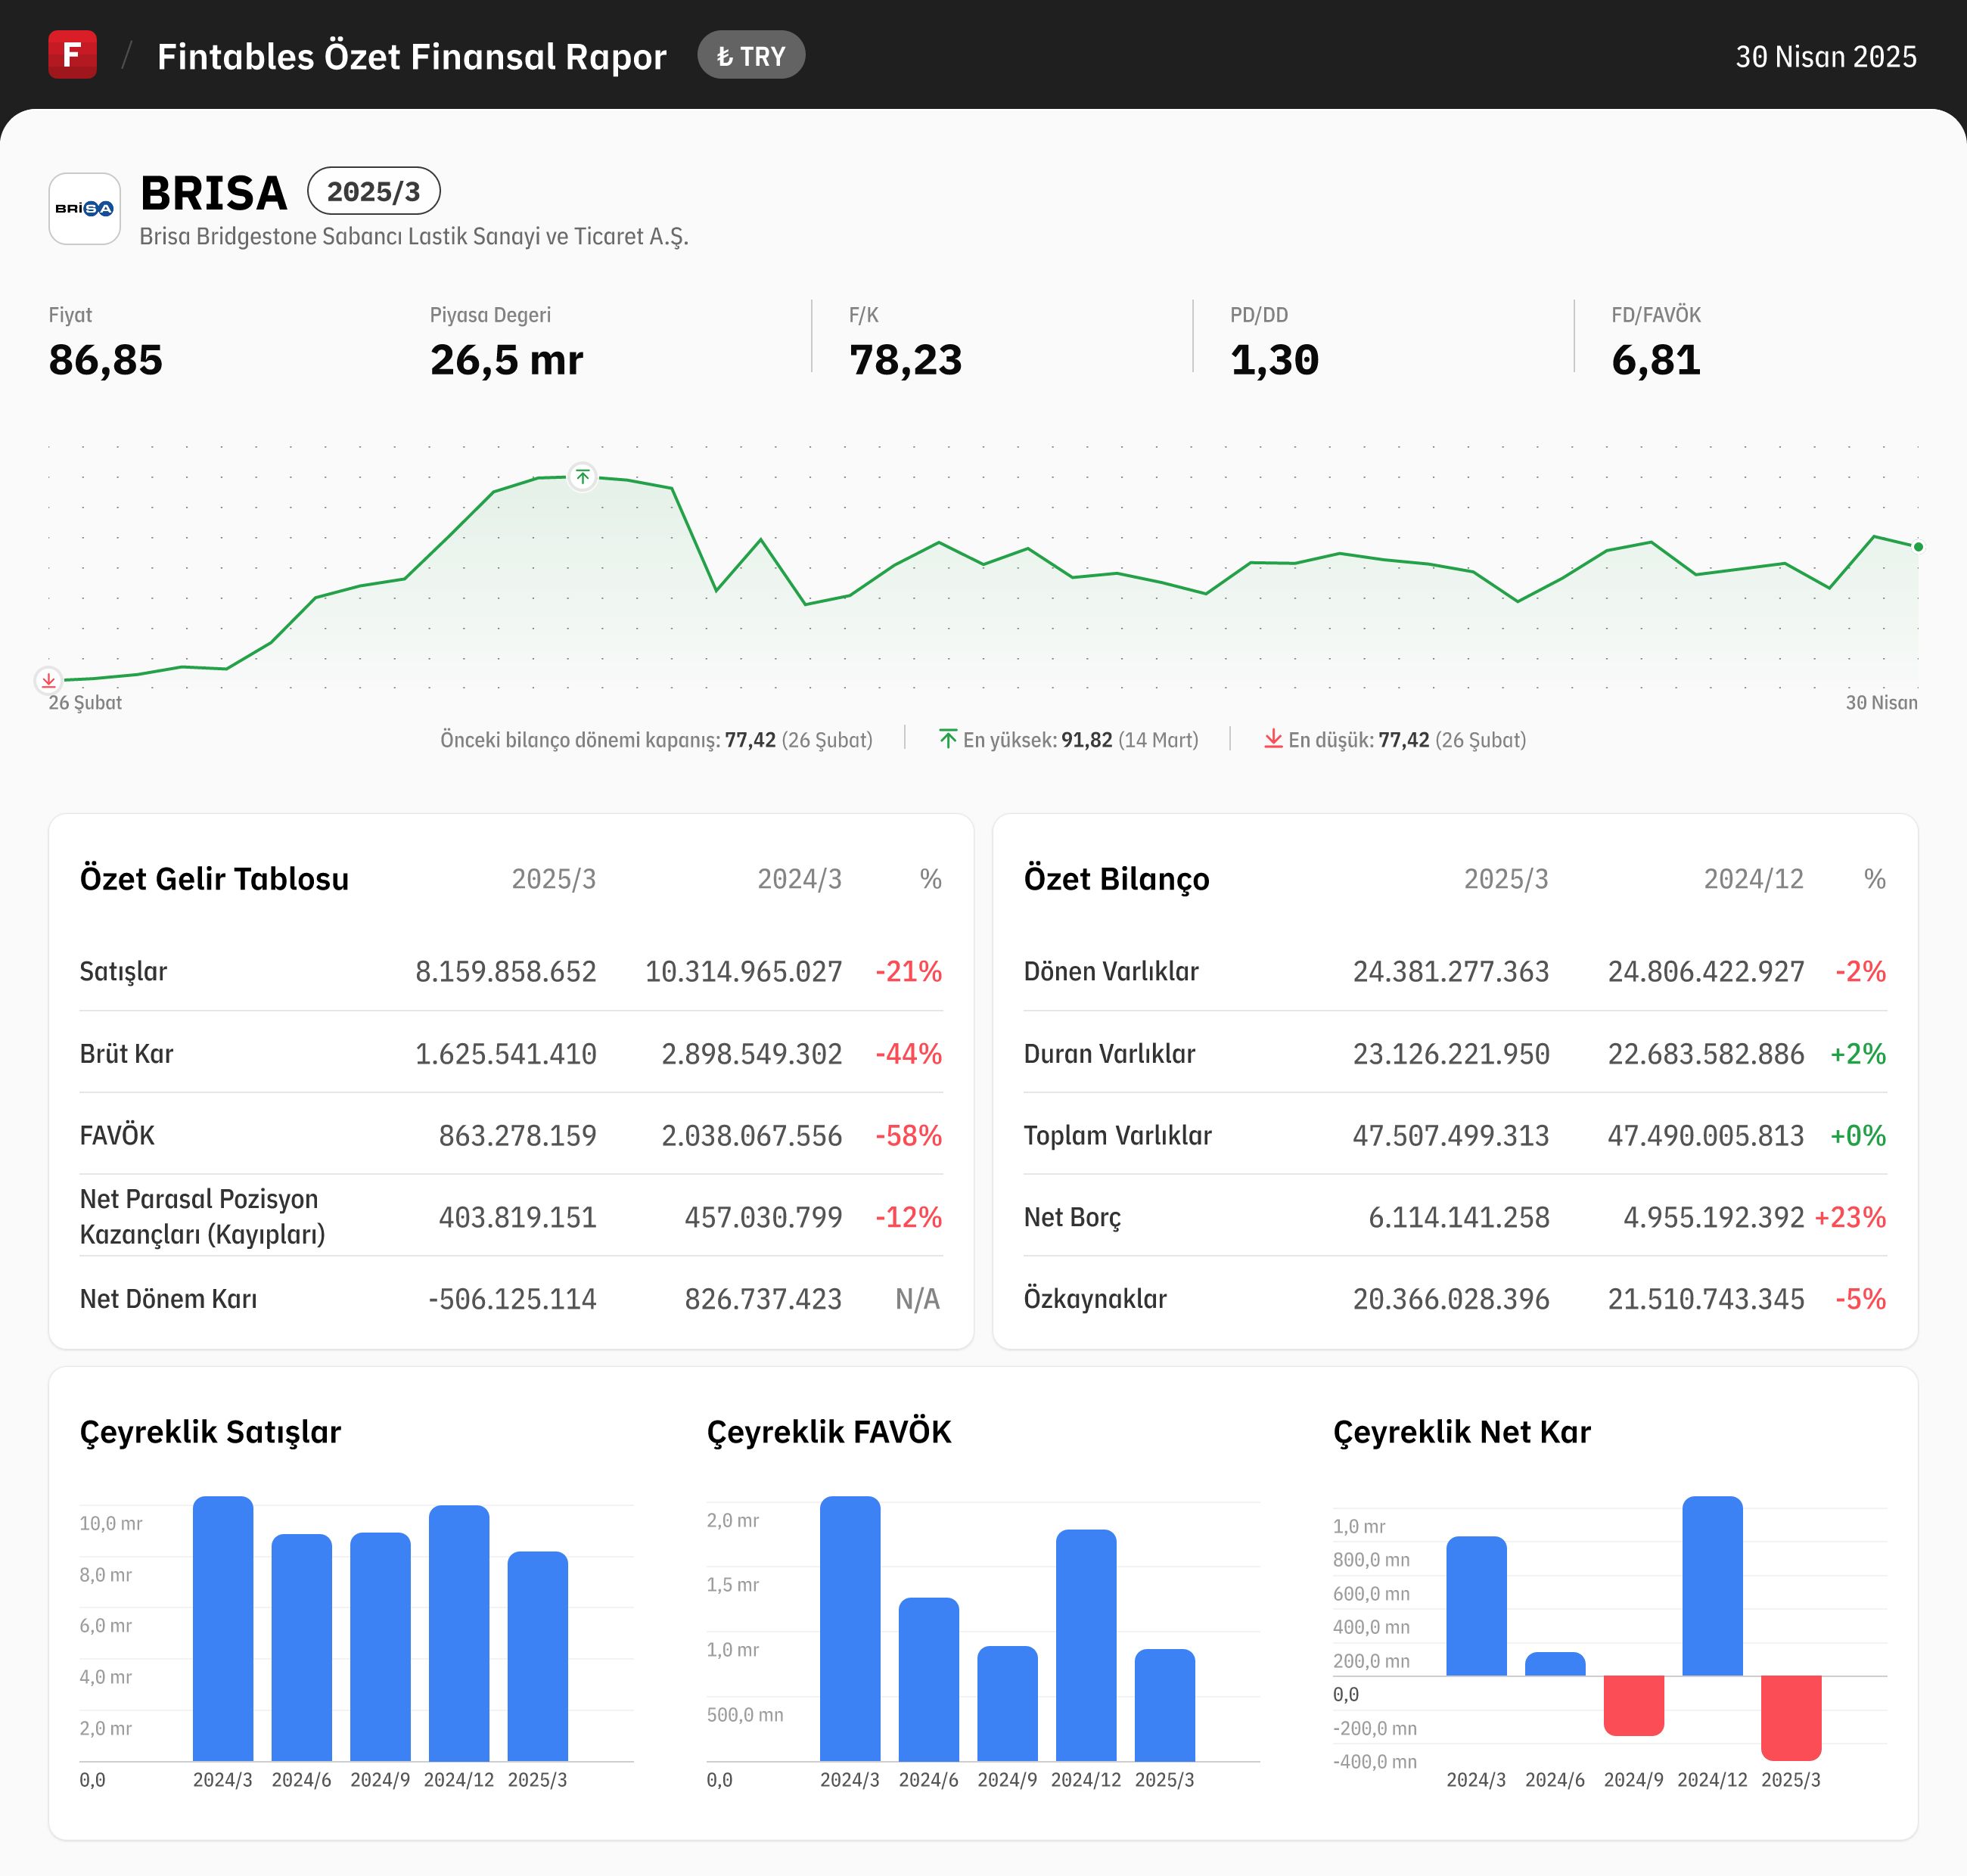
Task: Click the Fiyat value 86,85
Action: [106, 360]
